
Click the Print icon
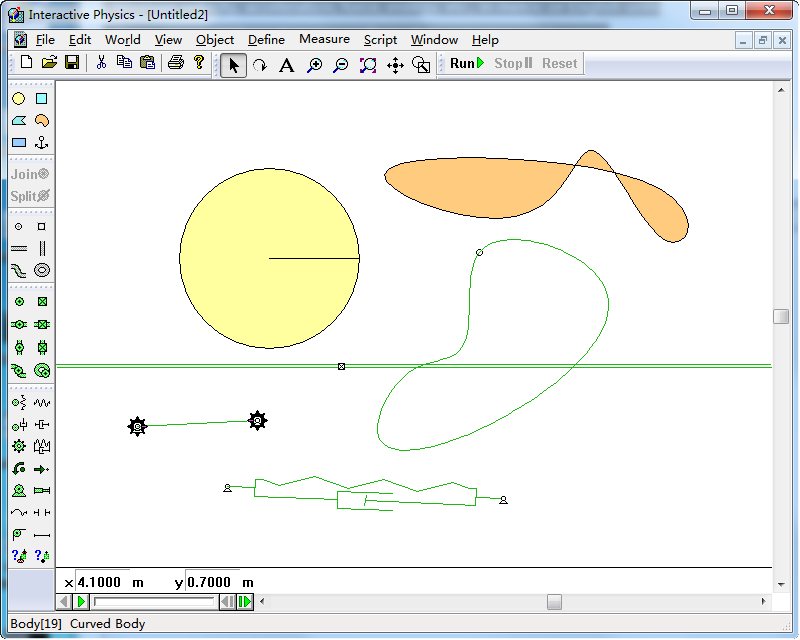click(176, 63)
